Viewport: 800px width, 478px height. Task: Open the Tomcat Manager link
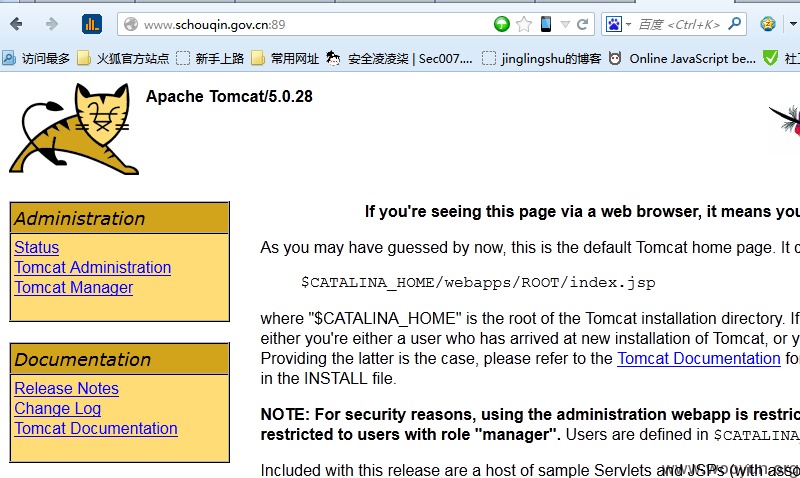click(74, 288)
